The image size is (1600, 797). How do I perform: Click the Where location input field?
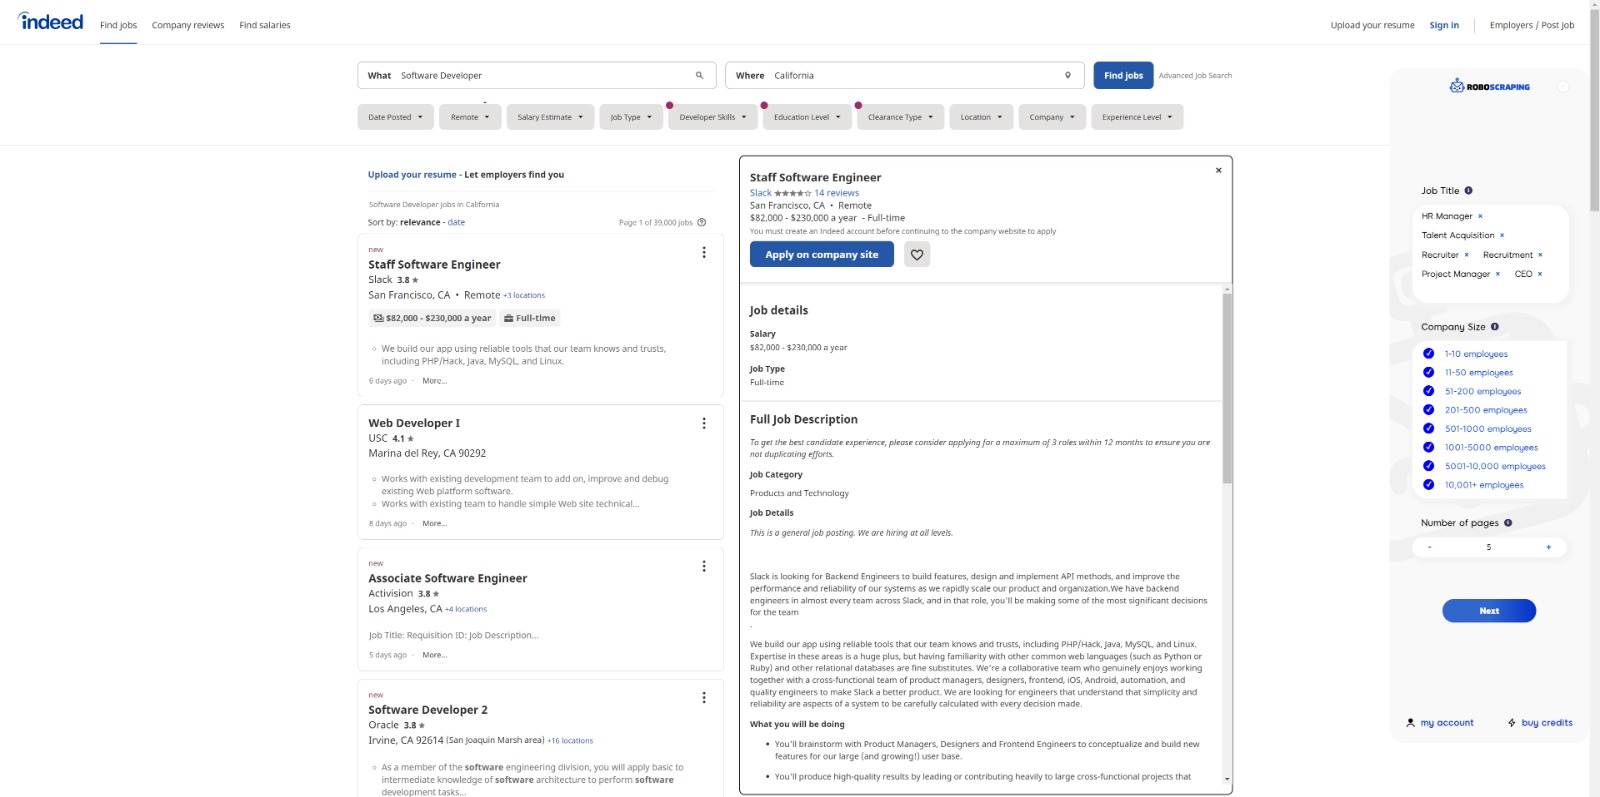pyautogui.click(x=910, y=76)
